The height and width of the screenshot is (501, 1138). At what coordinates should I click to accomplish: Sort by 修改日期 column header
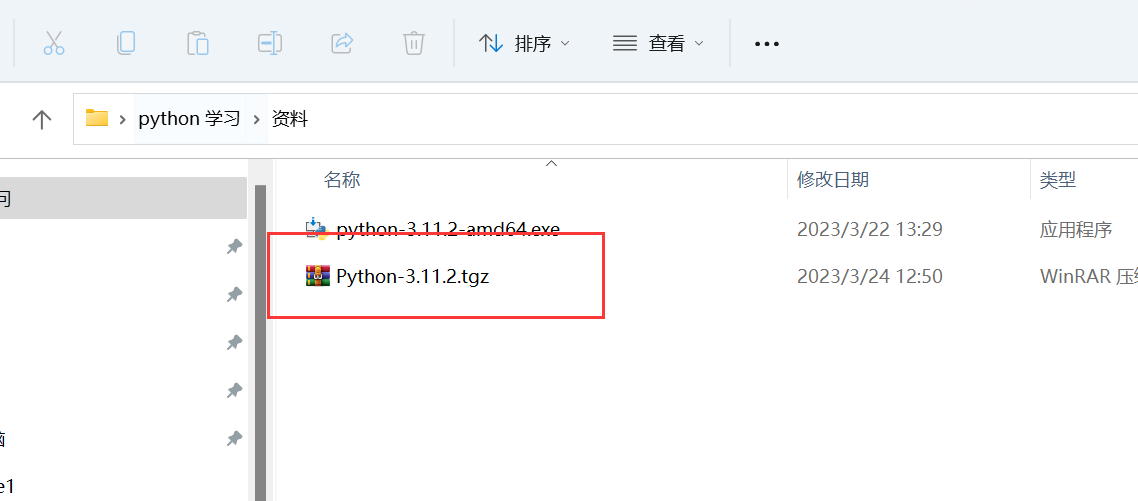tap(832, 179)
